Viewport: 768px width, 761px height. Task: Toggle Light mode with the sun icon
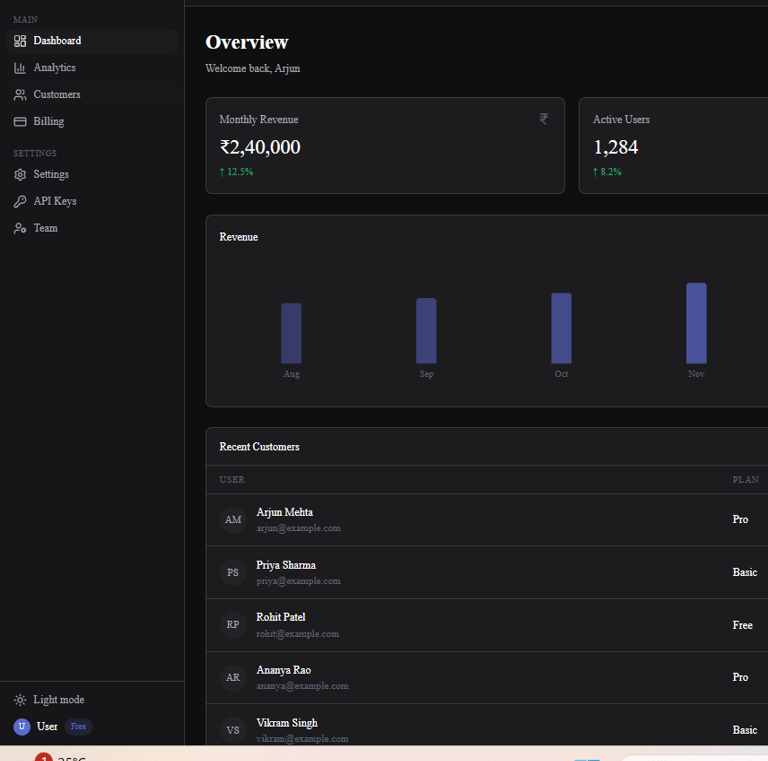[x=20, y=700]
